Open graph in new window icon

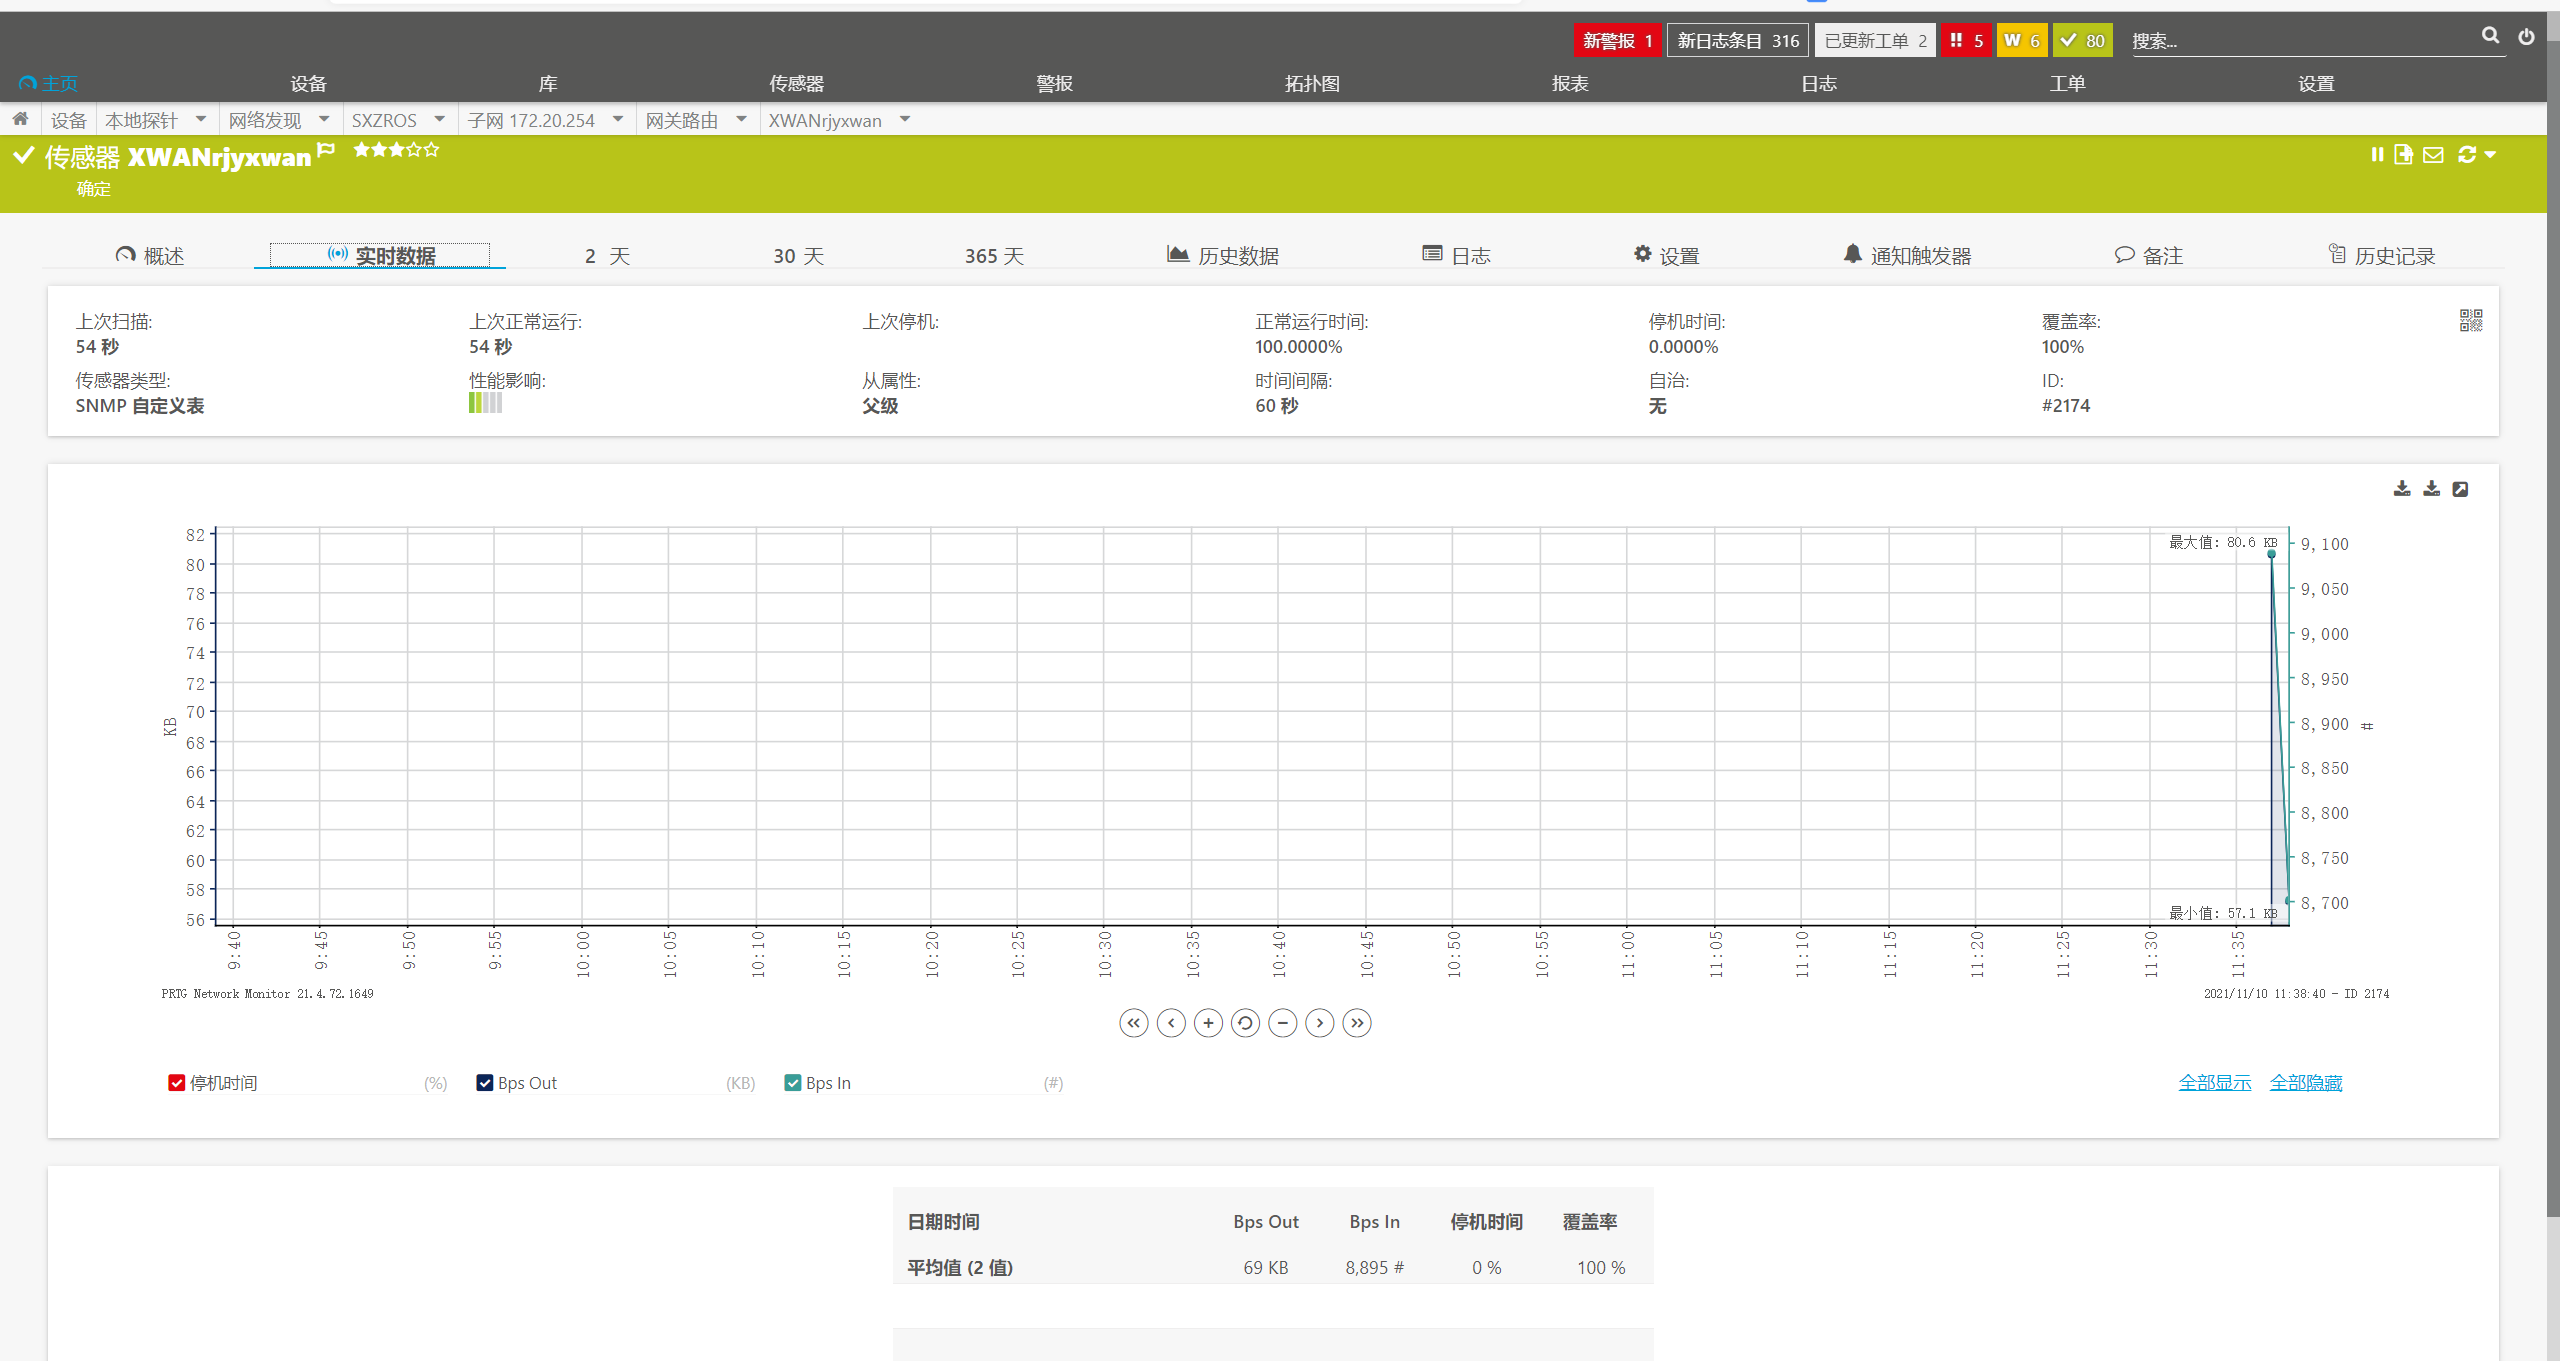2460,488
